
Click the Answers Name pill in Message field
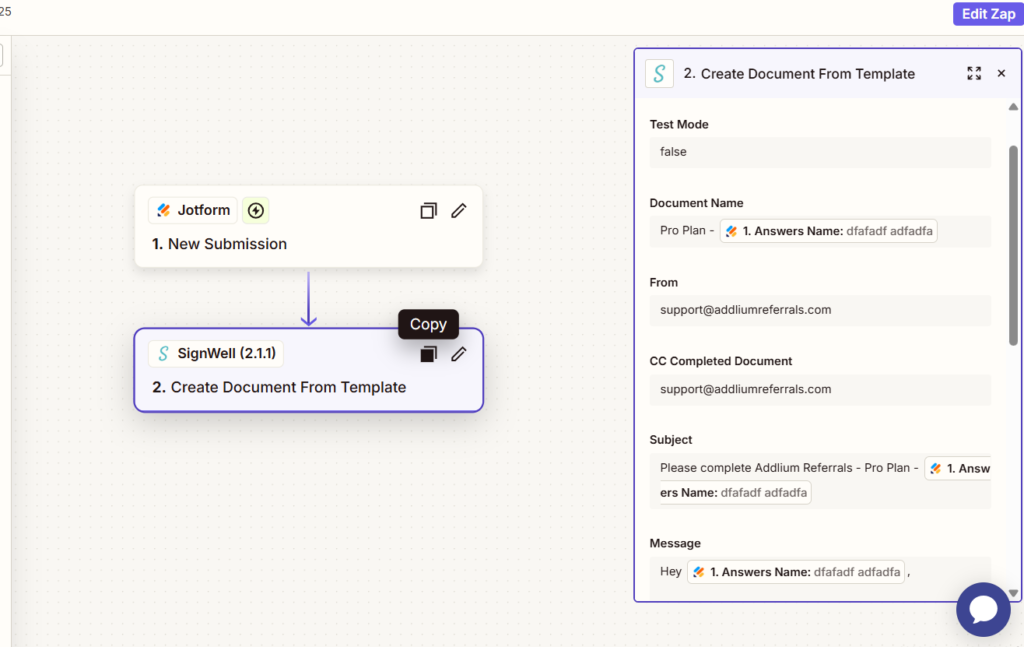click(x=795, y=572)
